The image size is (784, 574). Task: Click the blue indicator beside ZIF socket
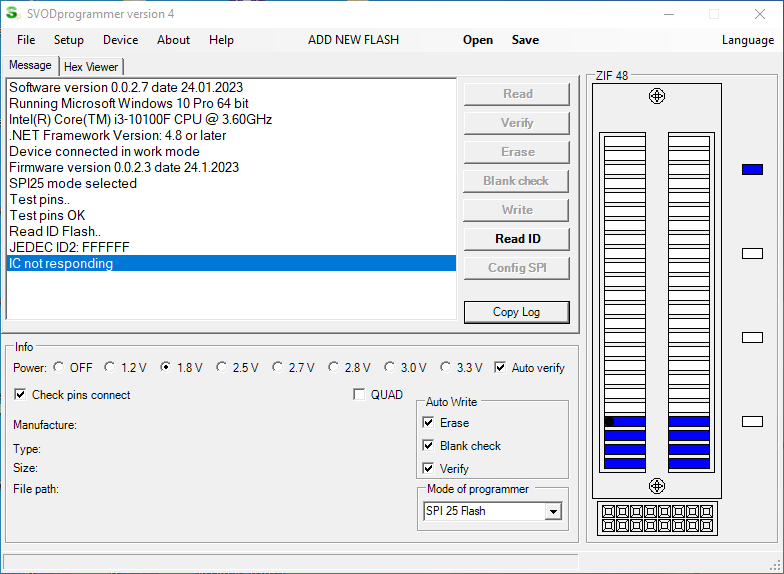(x=752, y=170)
